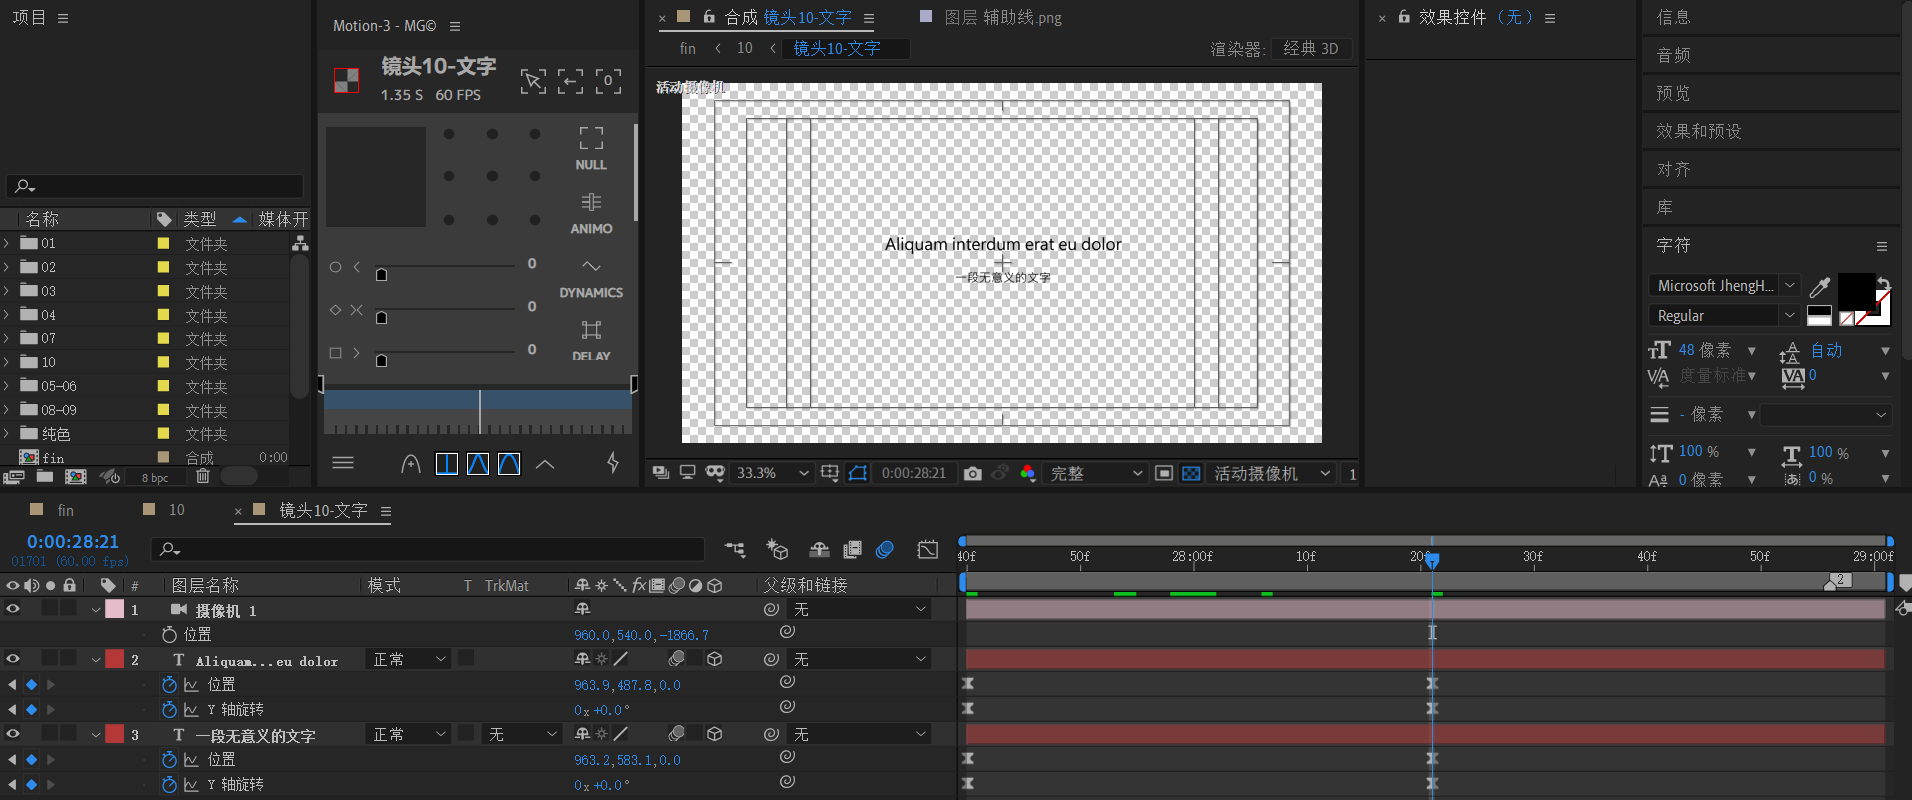
Task: Open the Microsoft JhengH font dropdown
Action: [1725, 286]
